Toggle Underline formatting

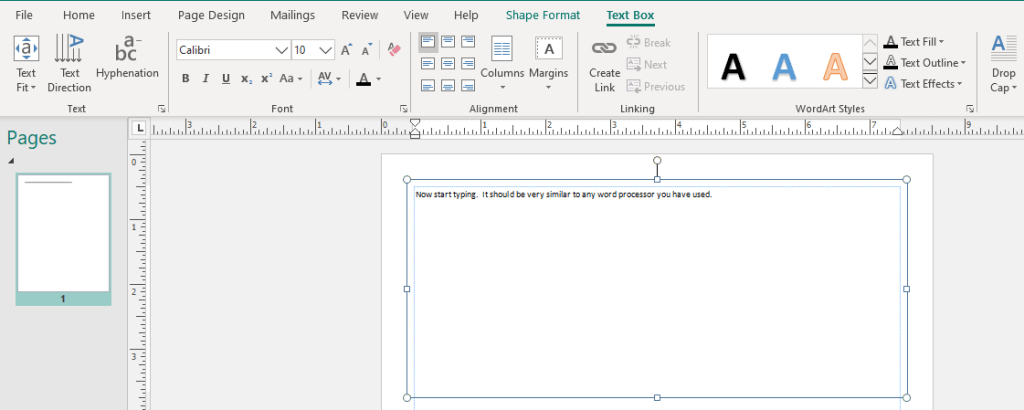[226, 78]
